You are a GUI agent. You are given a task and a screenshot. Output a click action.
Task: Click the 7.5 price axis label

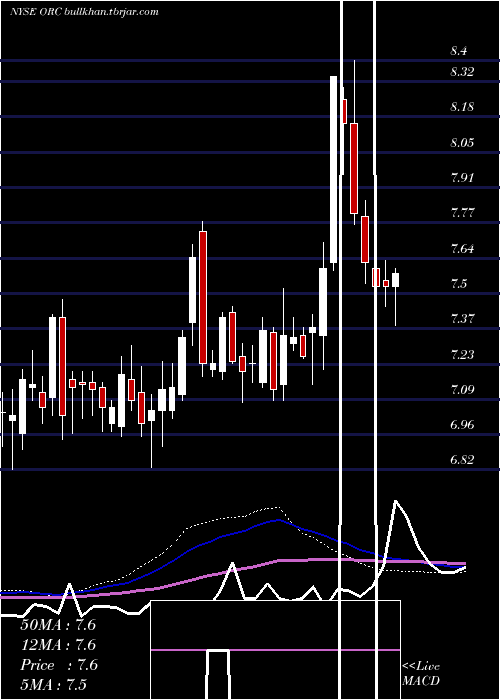[x=459, y=283]
